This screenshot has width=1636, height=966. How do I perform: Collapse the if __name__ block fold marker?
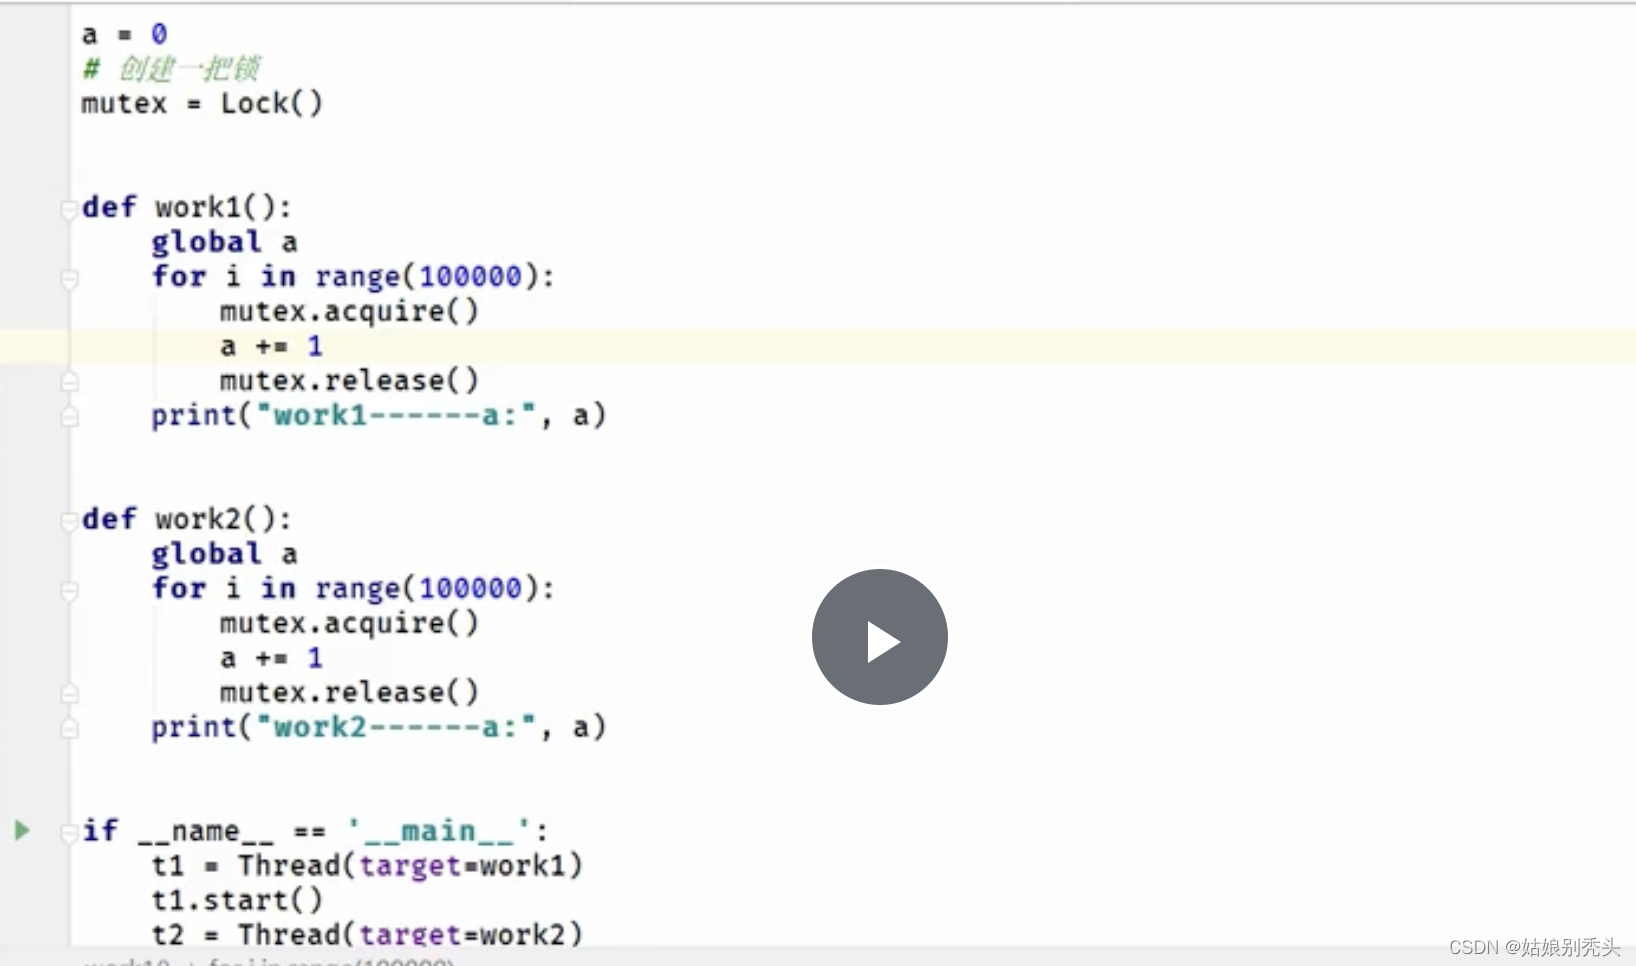tap(69, 832)
